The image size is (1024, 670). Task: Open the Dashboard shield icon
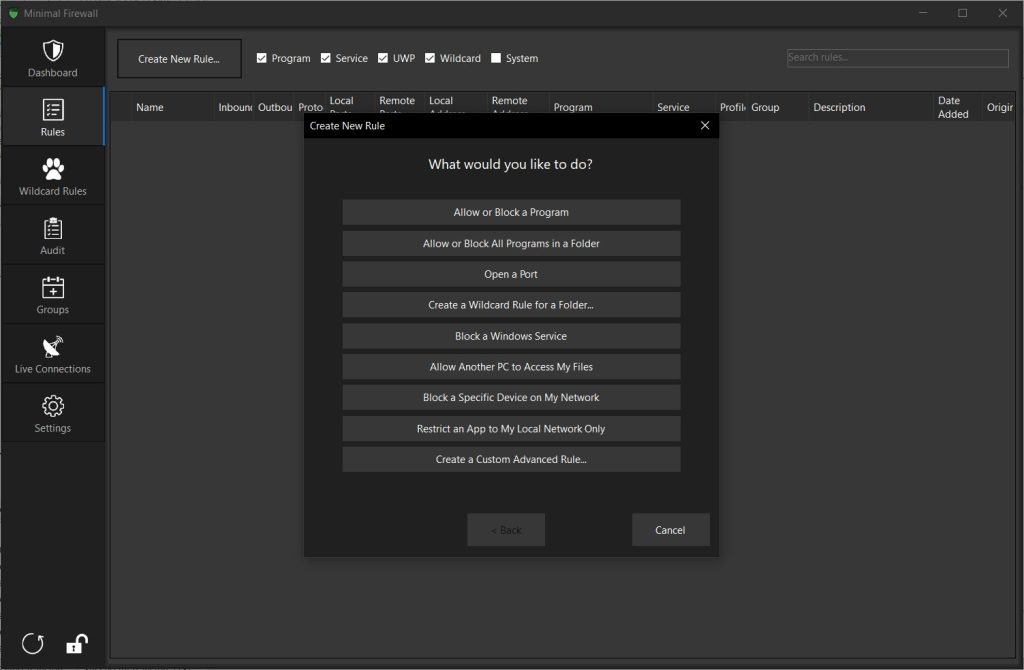[53, 50]
